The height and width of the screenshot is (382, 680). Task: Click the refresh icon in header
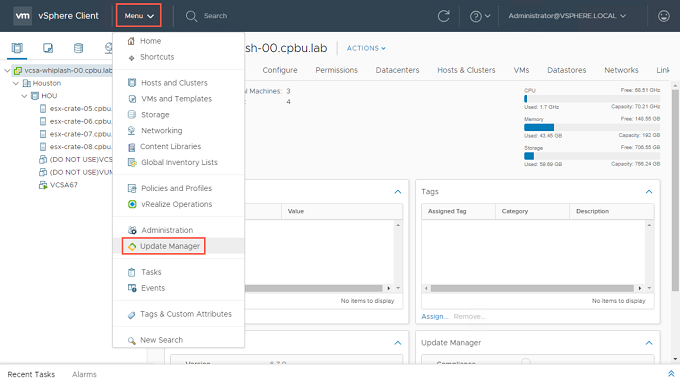click(x=443, y=16)
